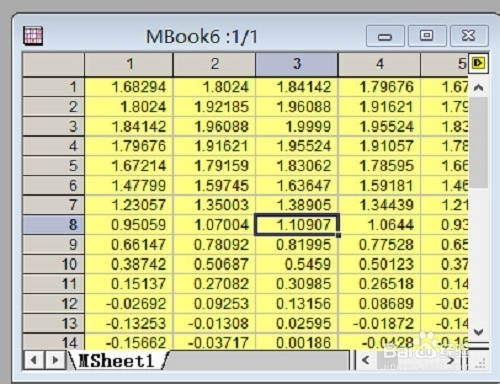Viewport: 500px width, 384px height.
Task: Click the cell containing 1.47799
Action: click(129, 185)
